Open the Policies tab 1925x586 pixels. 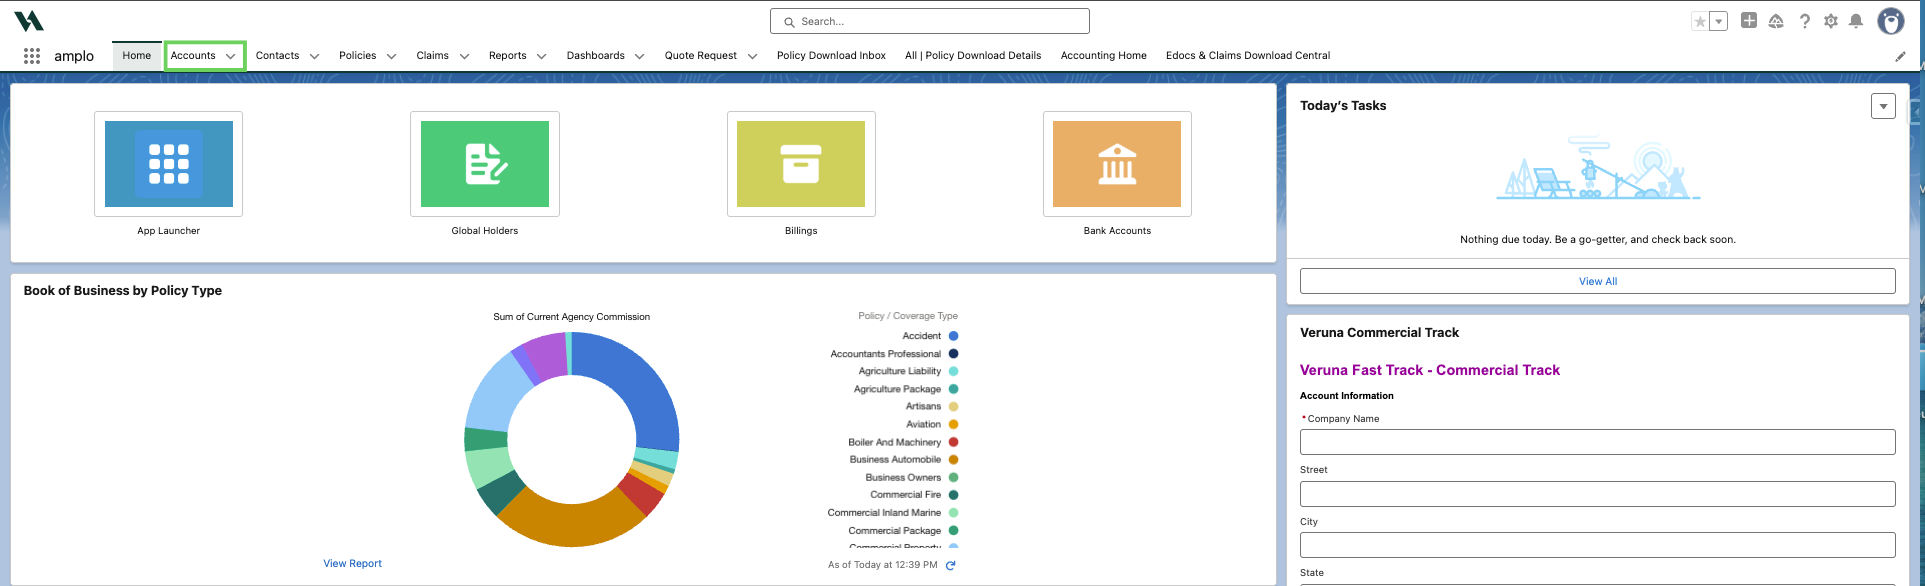[358, 56]
